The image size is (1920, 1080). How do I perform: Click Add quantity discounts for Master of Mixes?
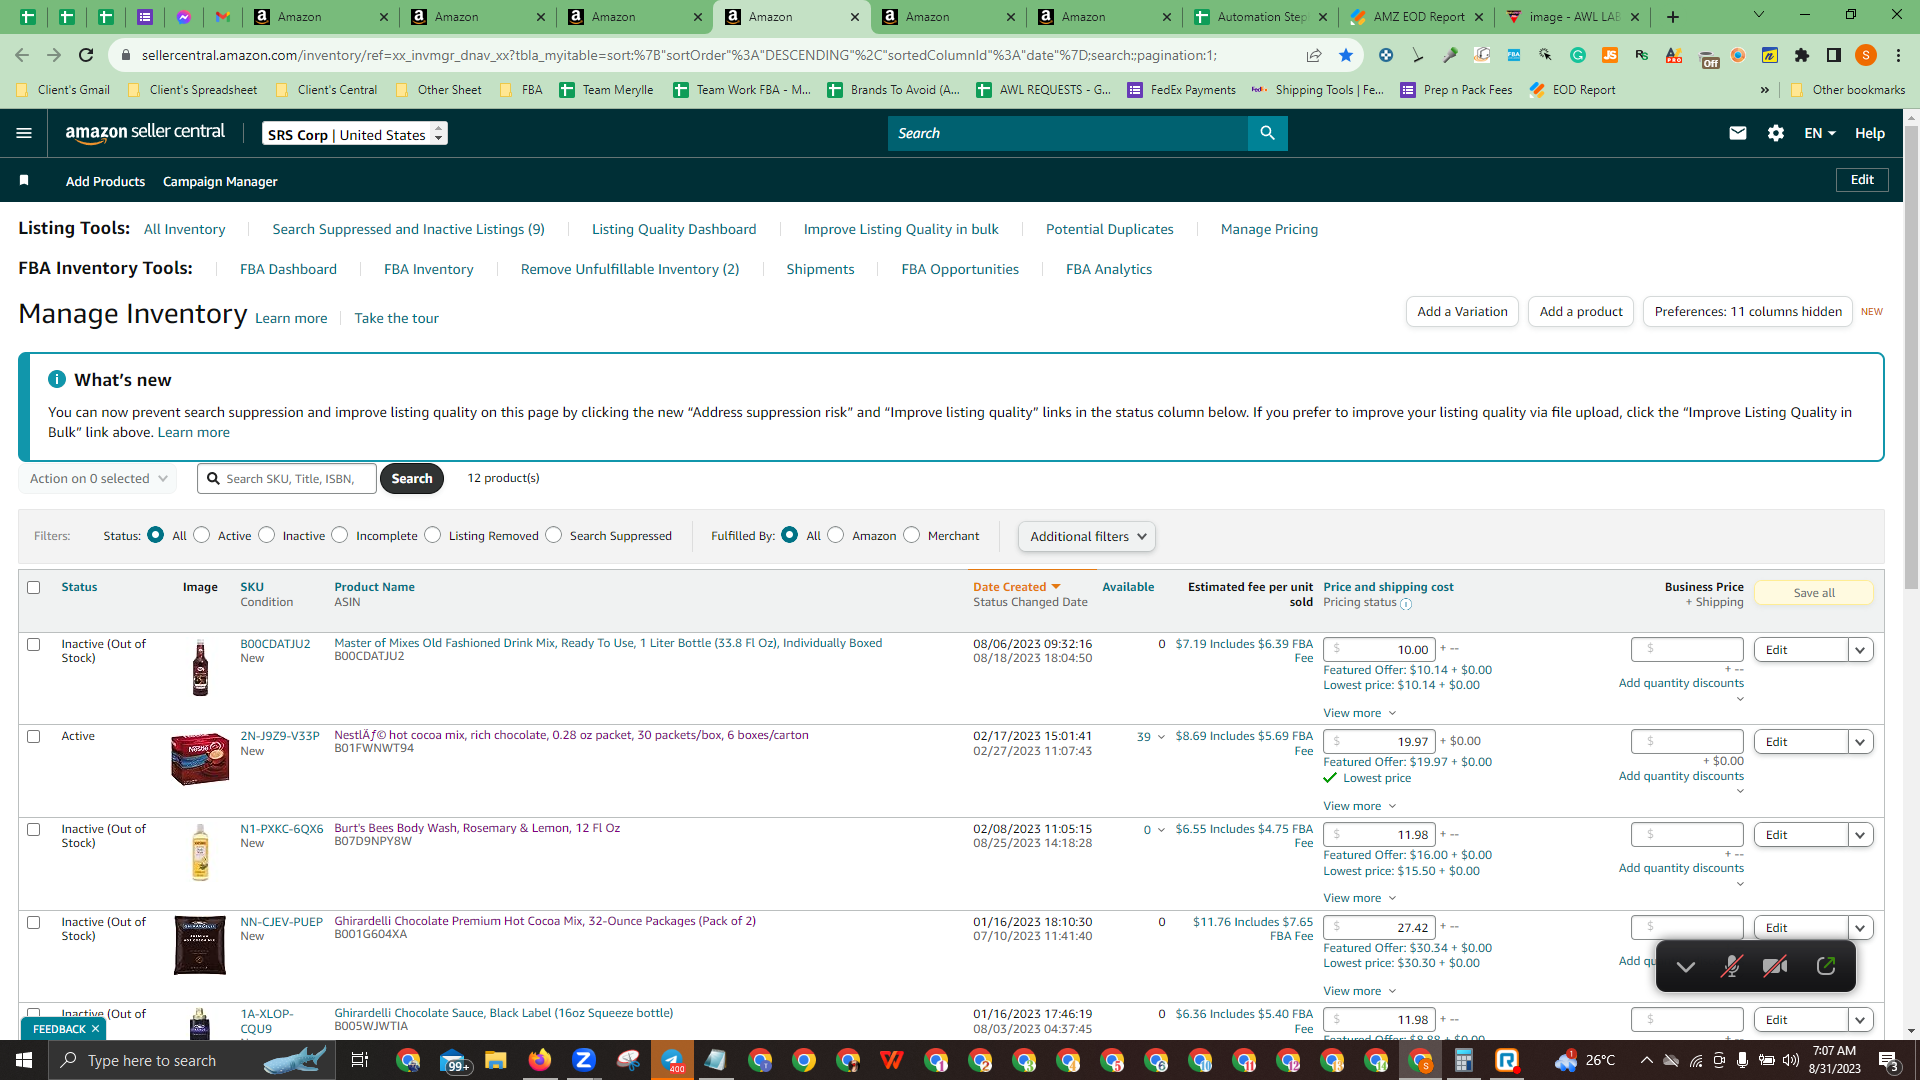1681,683
